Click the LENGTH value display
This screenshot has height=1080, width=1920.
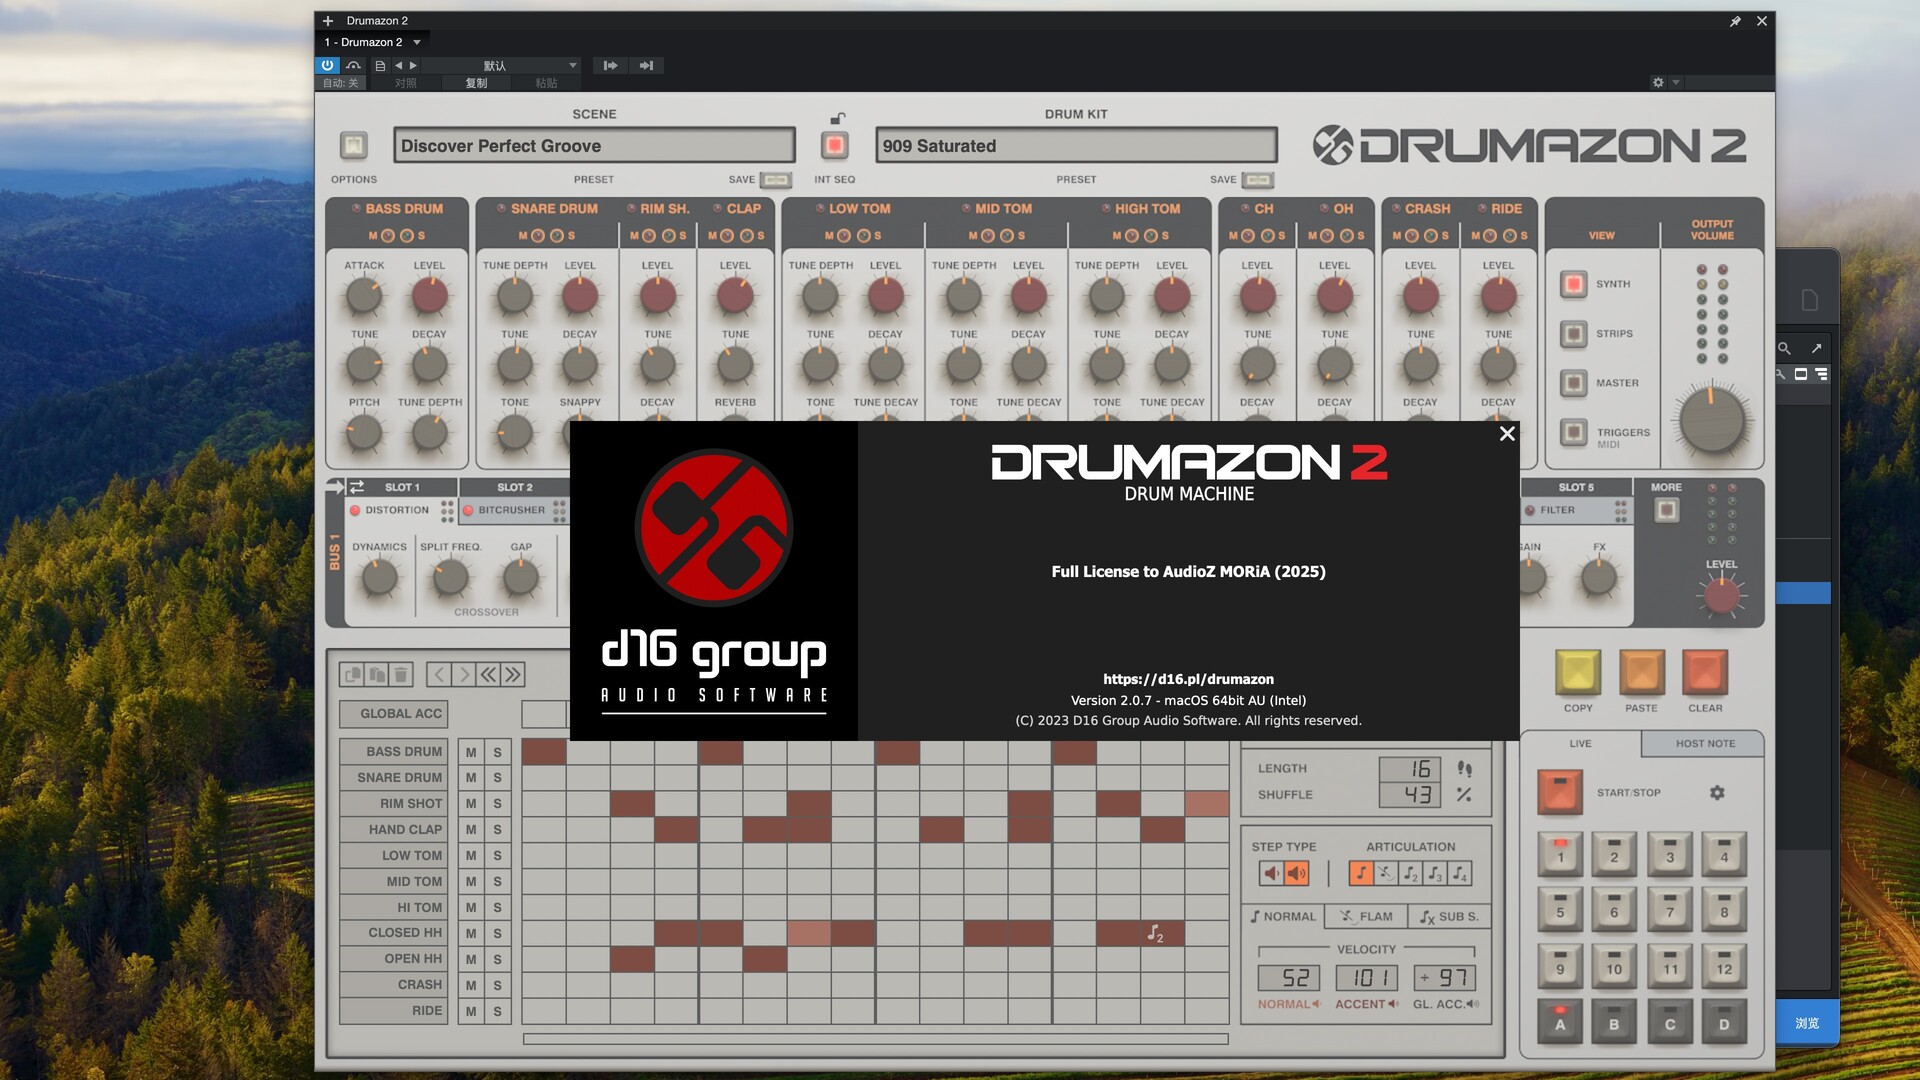pos(1410,769)
